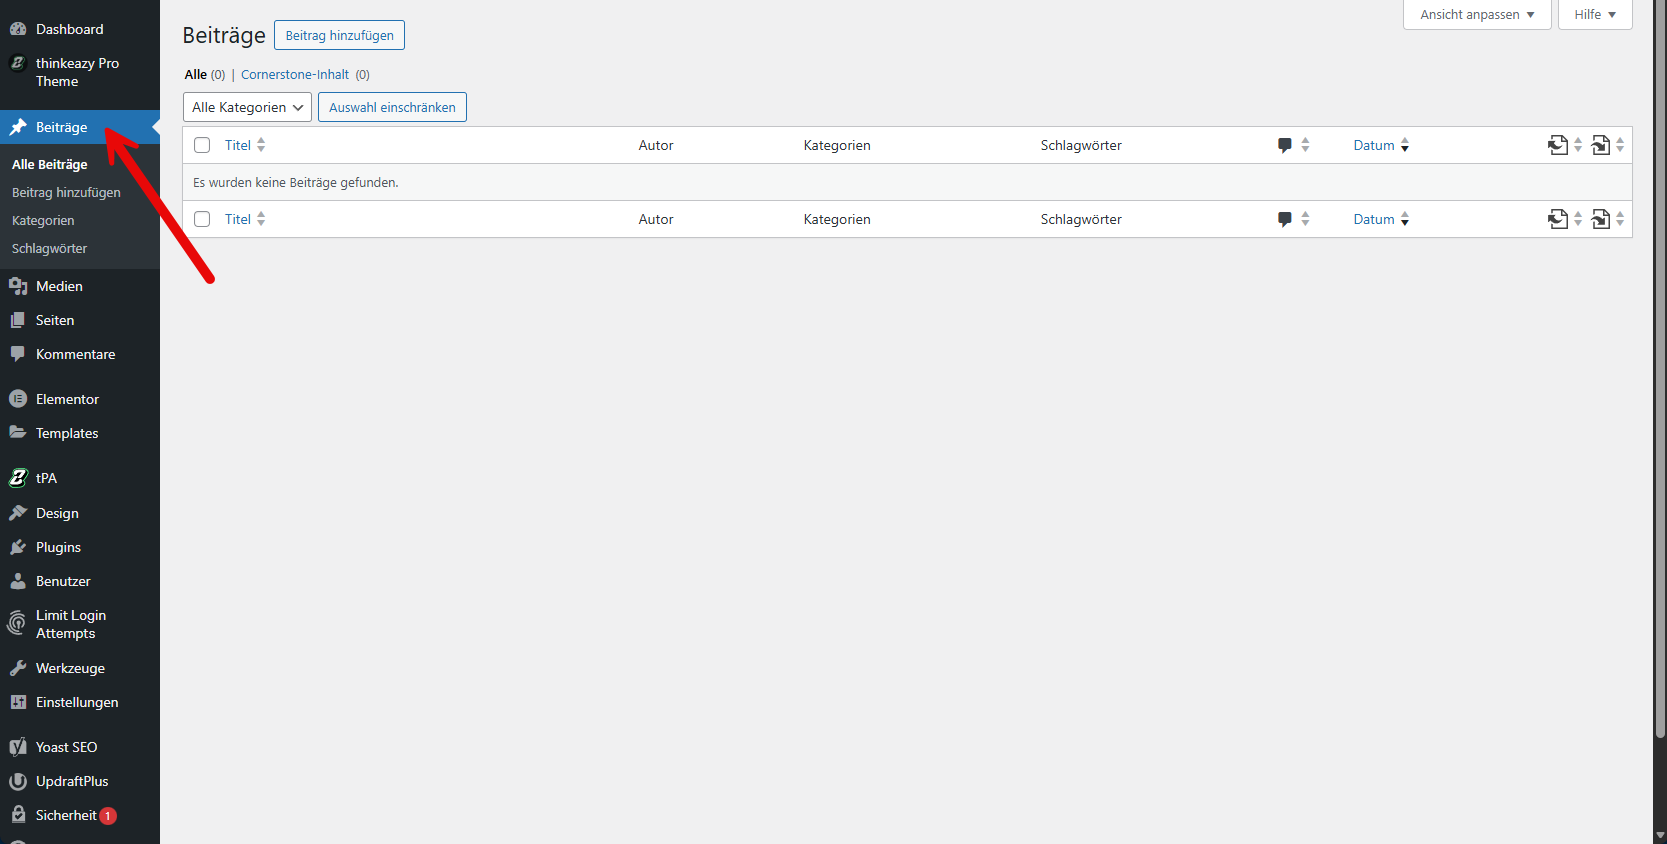
Task: Click comments bubble icon in top table header
Action: [x=1285, y=145]
